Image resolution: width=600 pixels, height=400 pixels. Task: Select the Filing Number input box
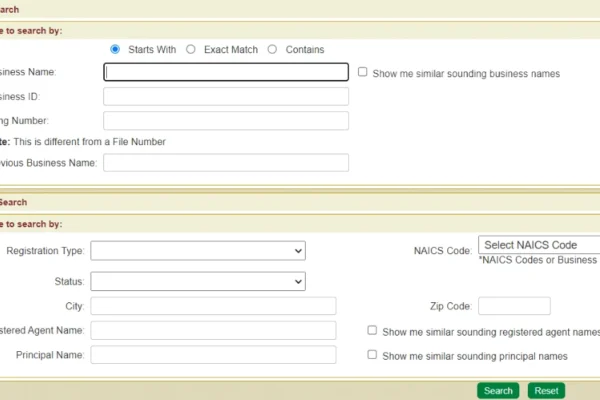coord(226,120)
